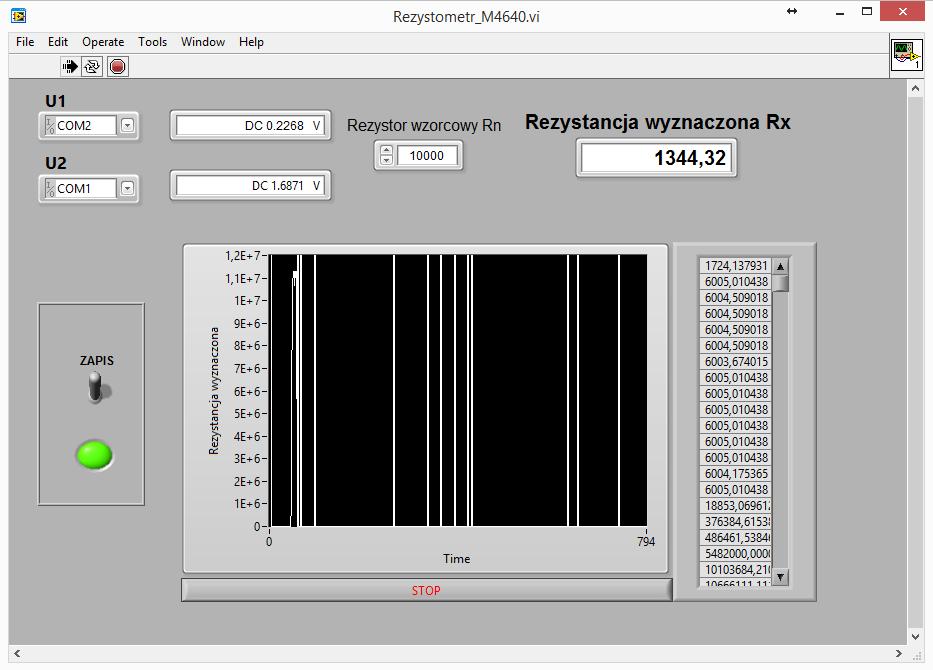Open the Operate menu

click(x=103, y=42)
